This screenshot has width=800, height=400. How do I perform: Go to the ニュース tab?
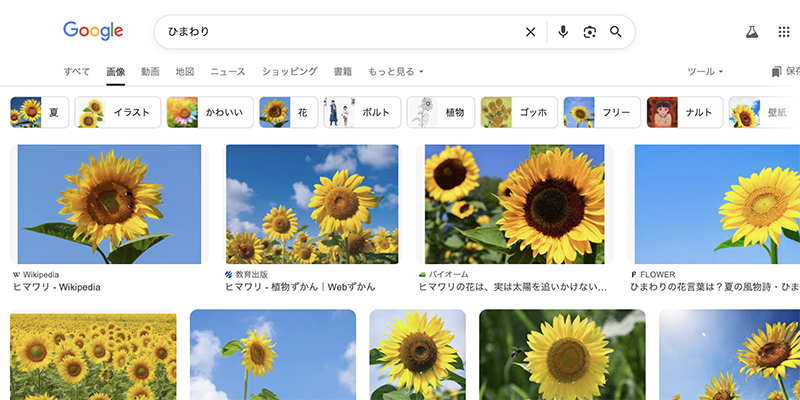click(x=228, y=71)
